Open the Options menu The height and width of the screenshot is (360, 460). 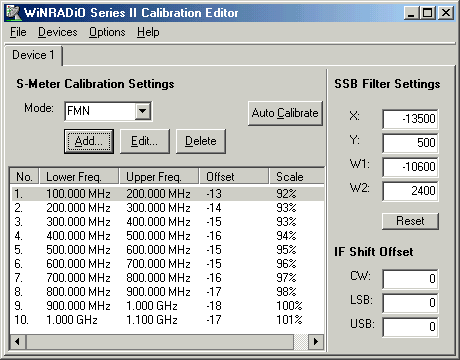(107, 32)
